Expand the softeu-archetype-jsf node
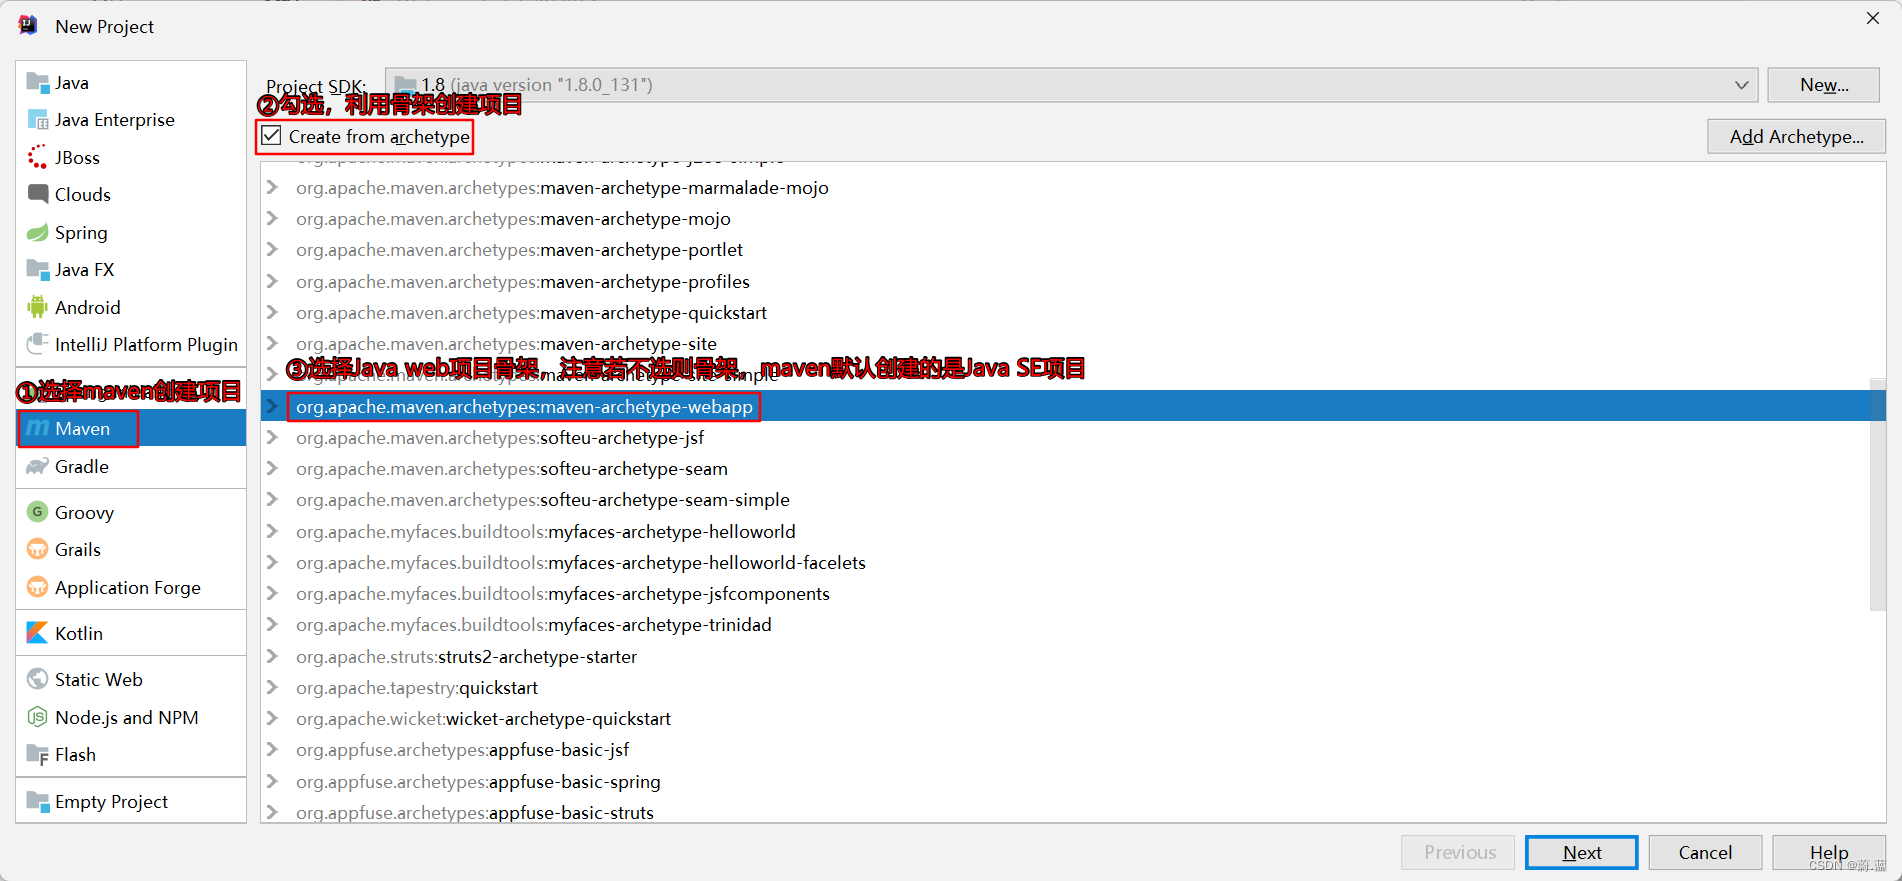1902x881 pixels. [x=272, y=437]
